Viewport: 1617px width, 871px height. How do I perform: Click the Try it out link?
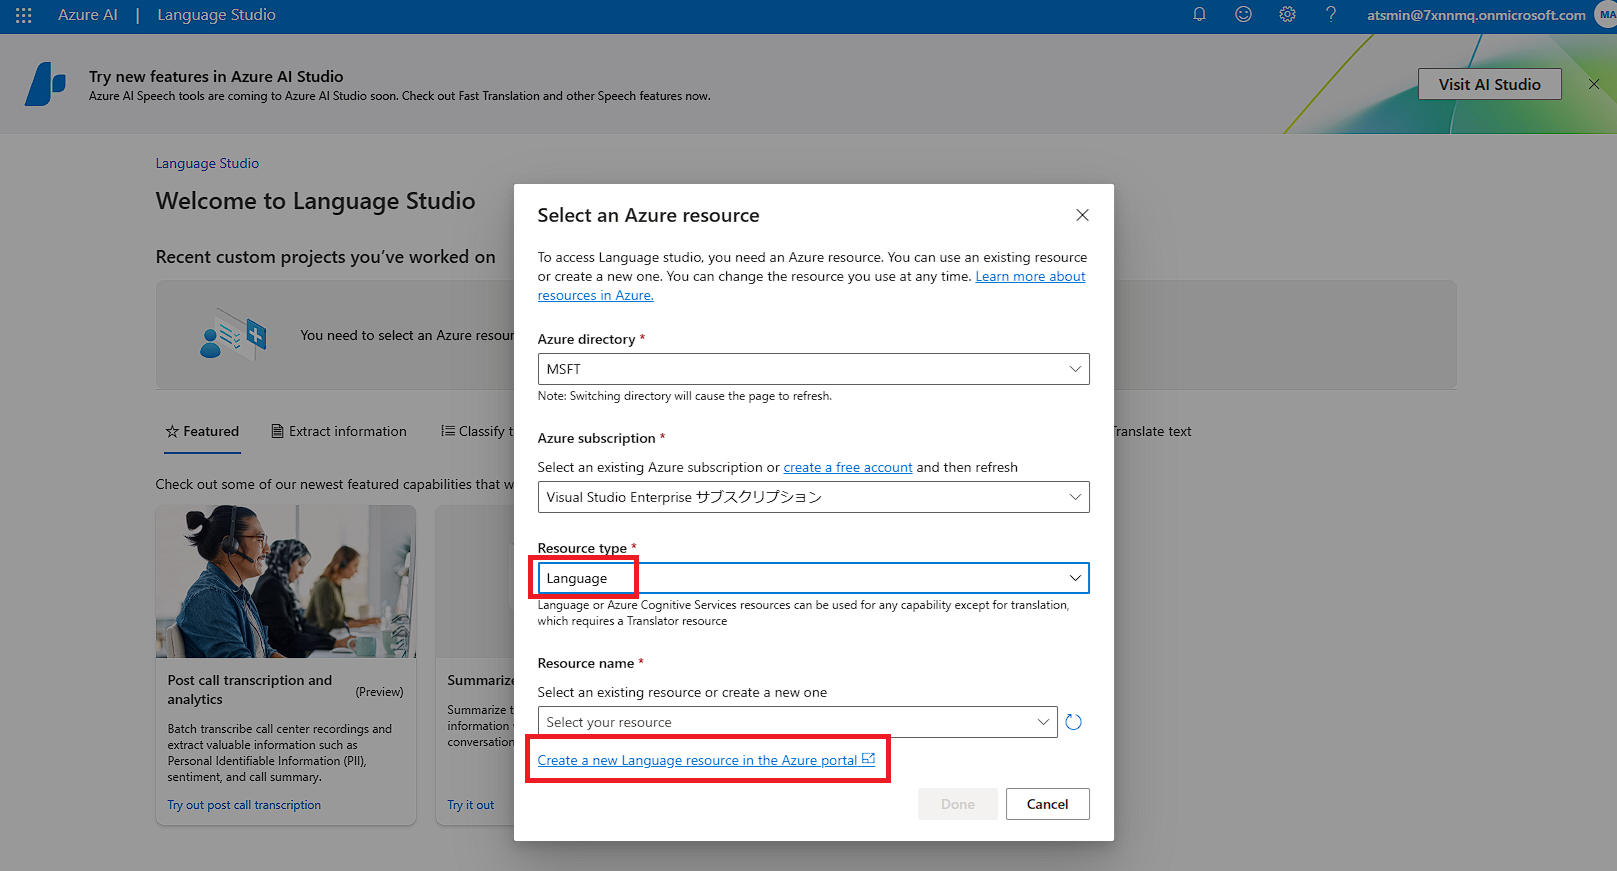470,805
